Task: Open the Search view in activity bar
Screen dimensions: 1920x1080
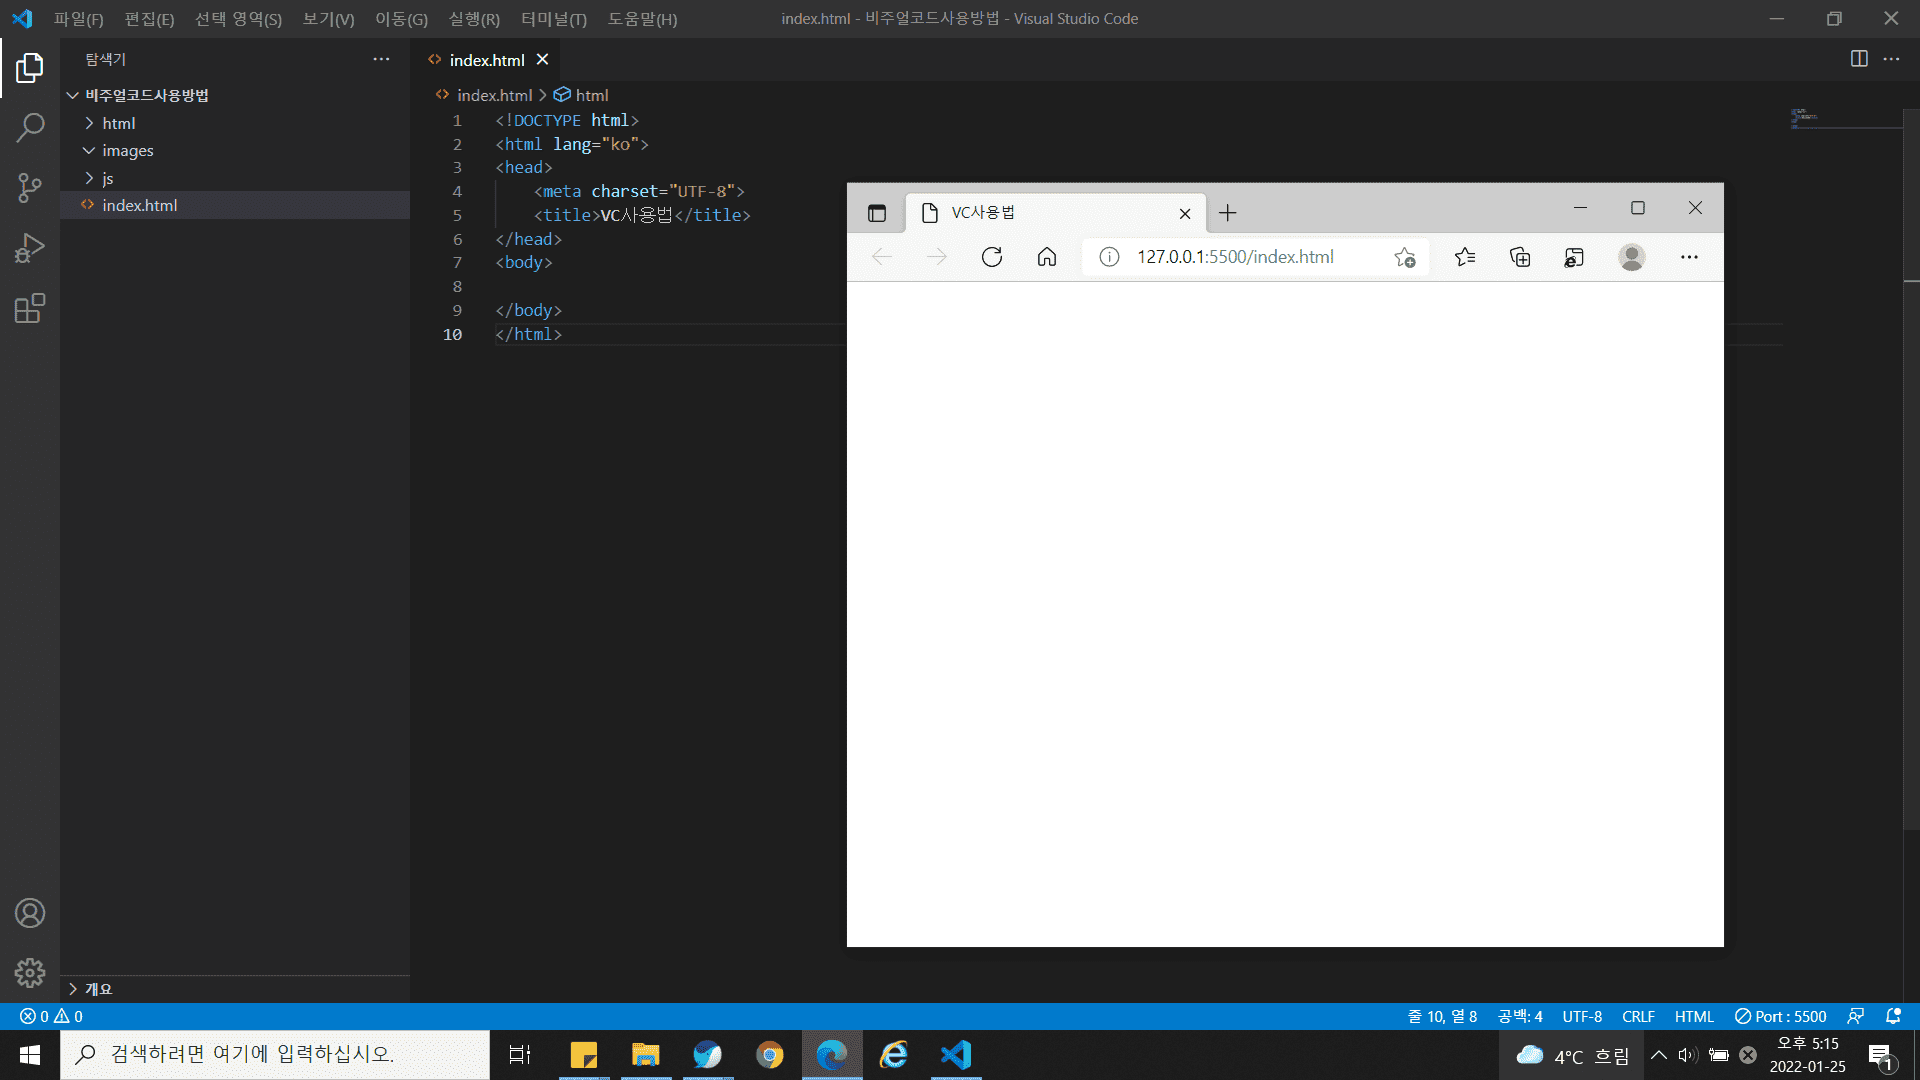Action: [30, 128]
